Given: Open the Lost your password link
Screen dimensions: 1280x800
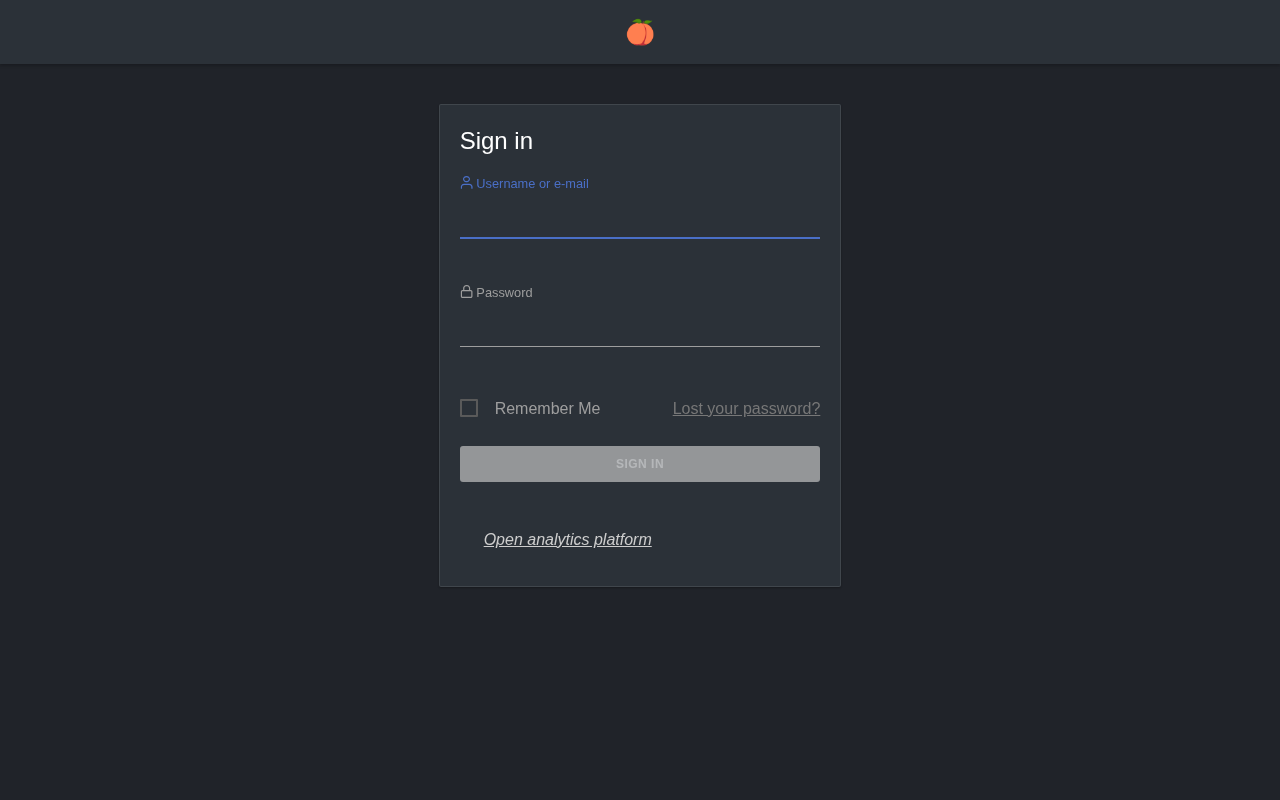Looking at the screenshot, I should (746, 408).
